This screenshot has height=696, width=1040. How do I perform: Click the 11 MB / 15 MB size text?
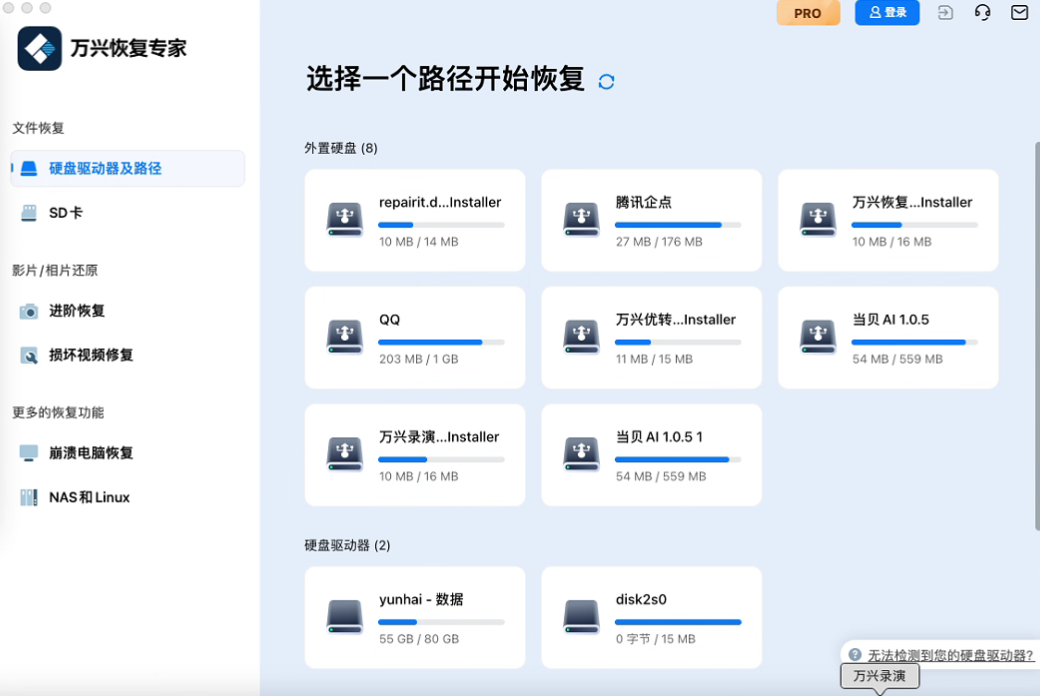pos(654,360)
